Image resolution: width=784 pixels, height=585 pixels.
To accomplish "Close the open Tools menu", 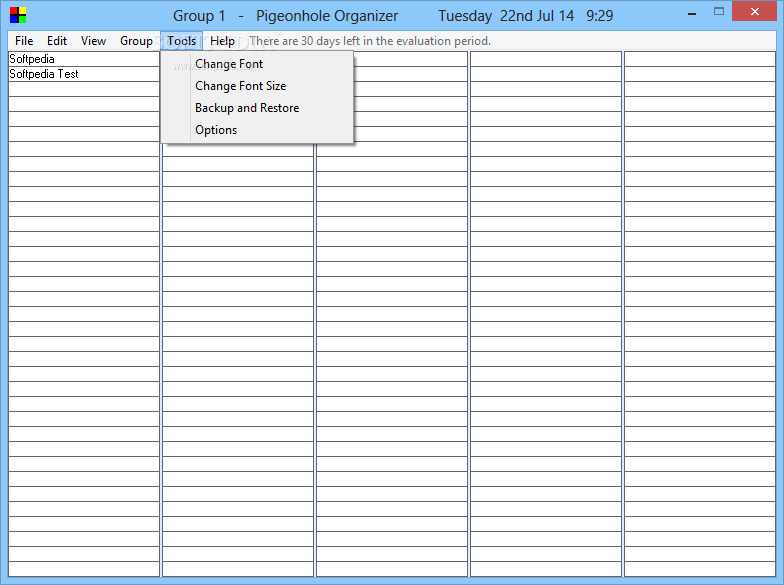I will coord(182,41).
